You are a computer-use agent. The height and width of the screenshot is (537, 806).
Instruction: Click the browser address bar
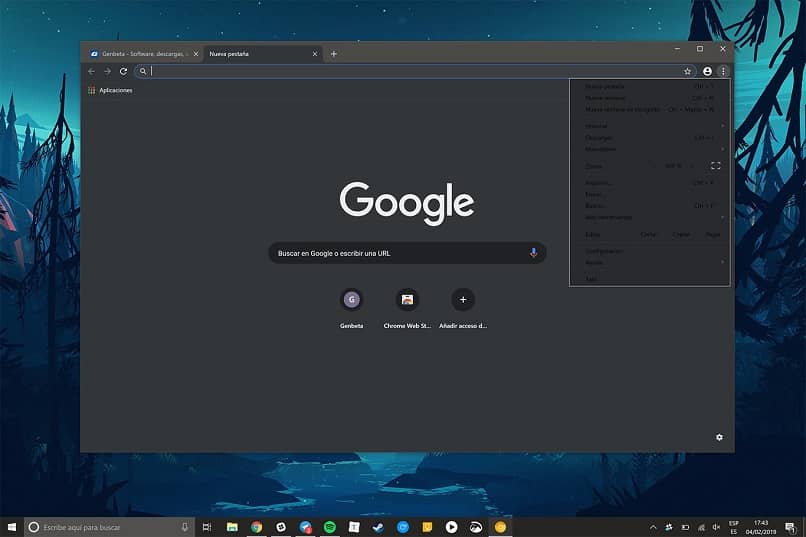(x=415, y=71)
